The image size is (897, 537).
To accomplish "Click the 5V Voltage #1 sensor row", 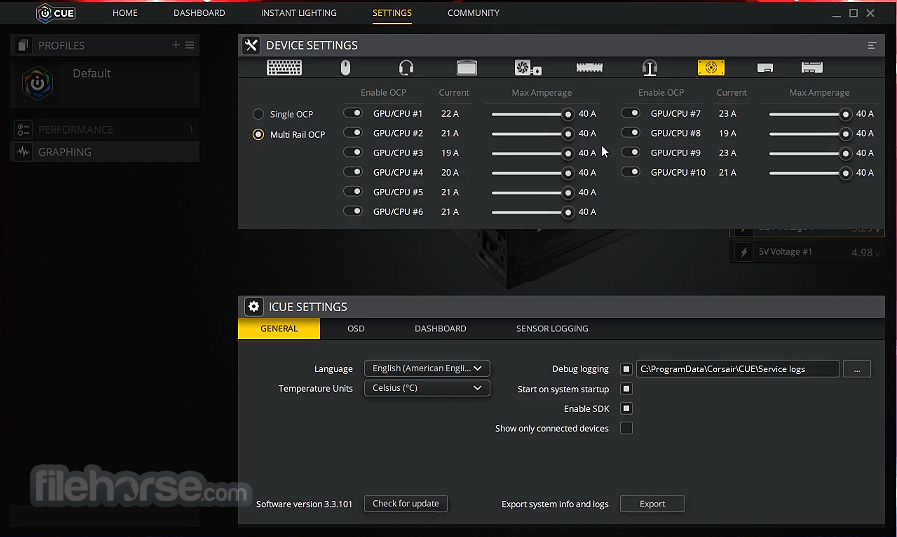I will pyautogui.click(x=808, y=252).
